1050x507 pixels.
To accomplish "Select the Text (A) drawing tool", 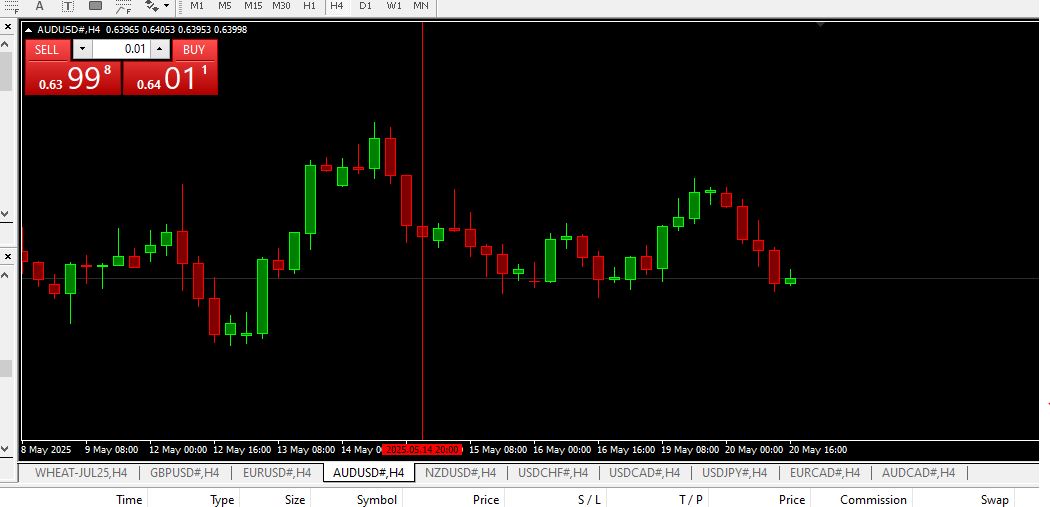I will click(40, 6).
